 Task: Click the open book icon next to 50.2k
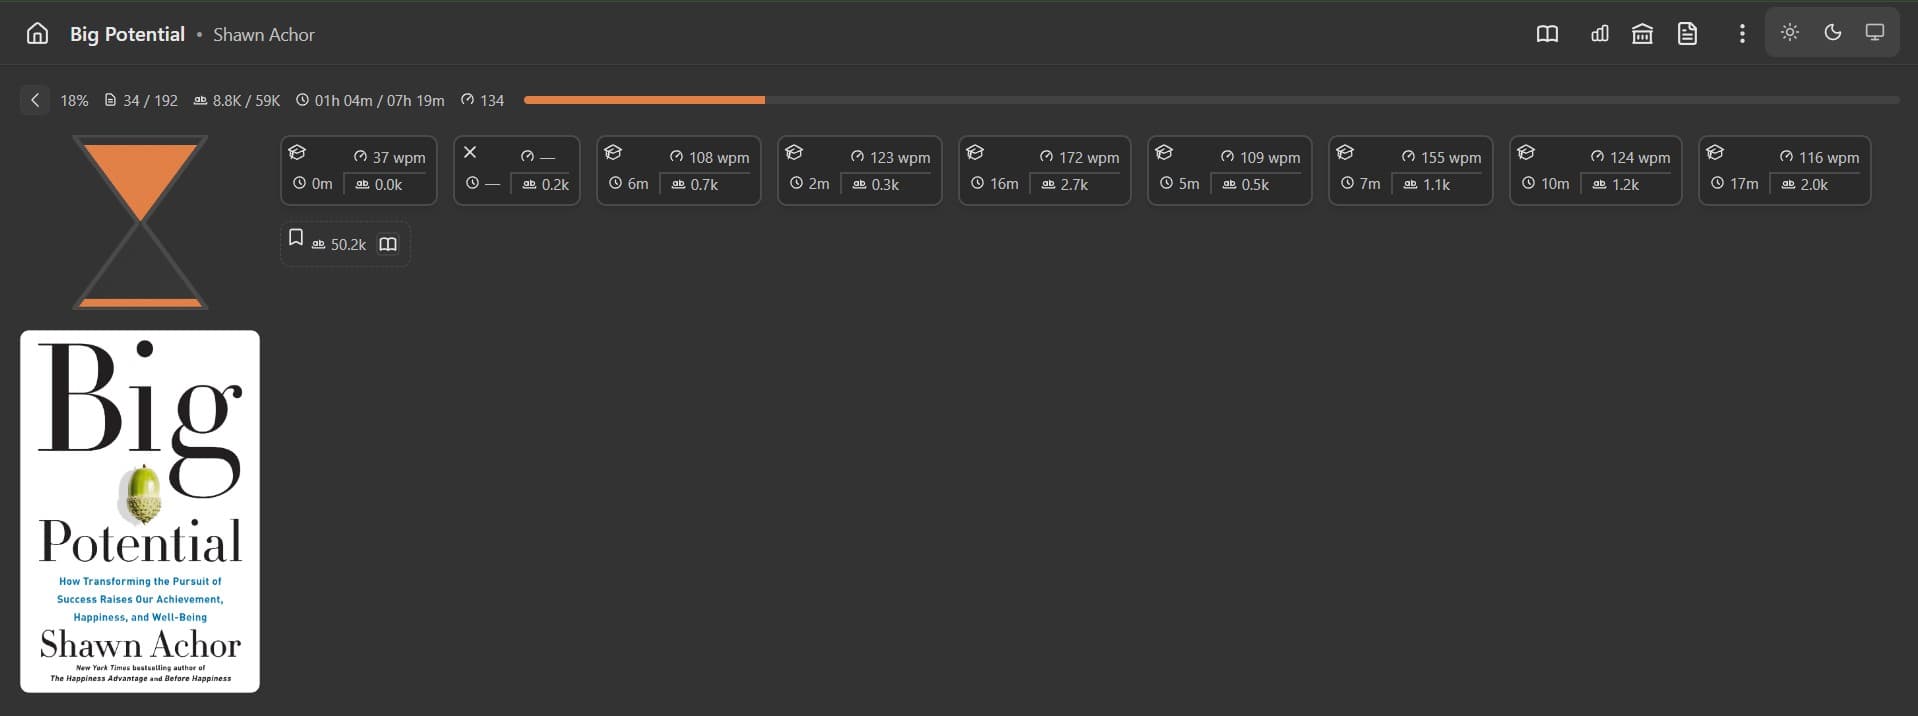point(388,244)
